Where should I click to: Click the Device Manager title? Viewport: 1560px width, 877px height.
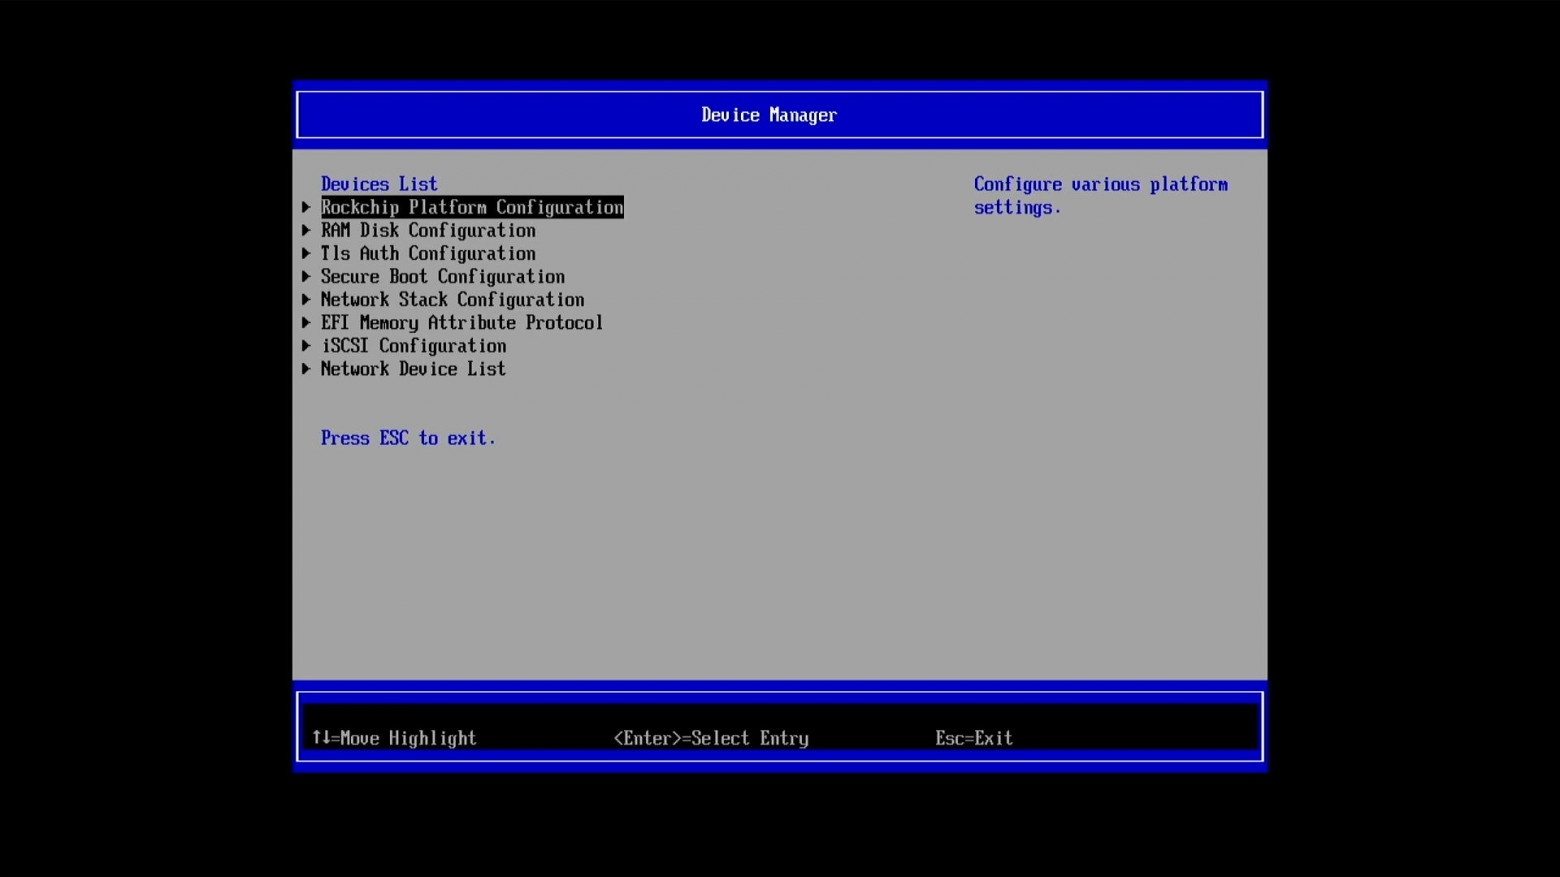point(769,115)
